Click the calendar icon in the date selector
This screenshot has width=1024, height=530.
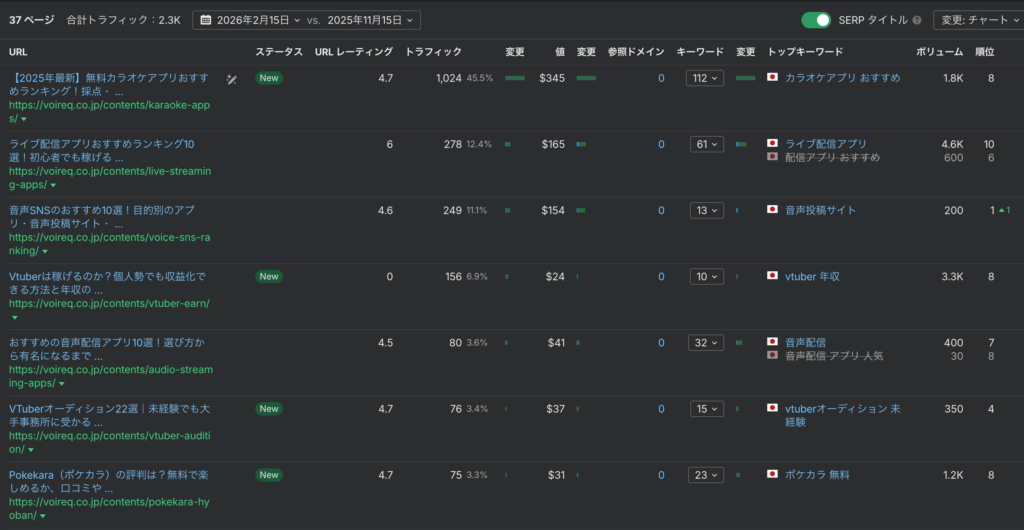tap(205, 20)
